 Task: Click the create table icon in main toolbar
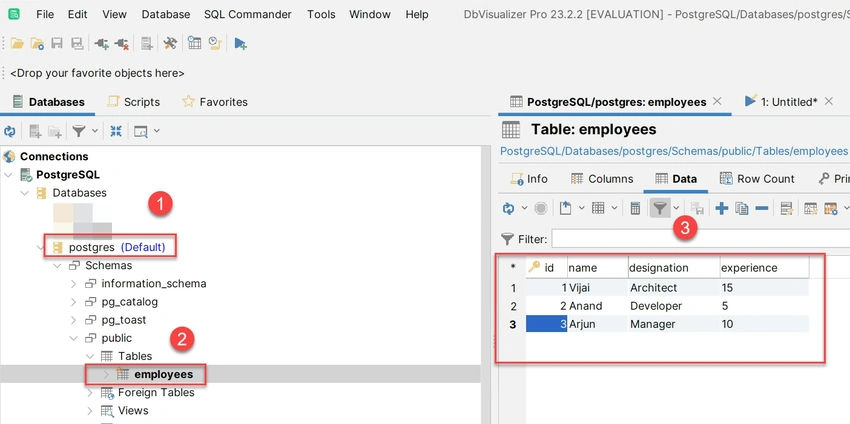146,43
